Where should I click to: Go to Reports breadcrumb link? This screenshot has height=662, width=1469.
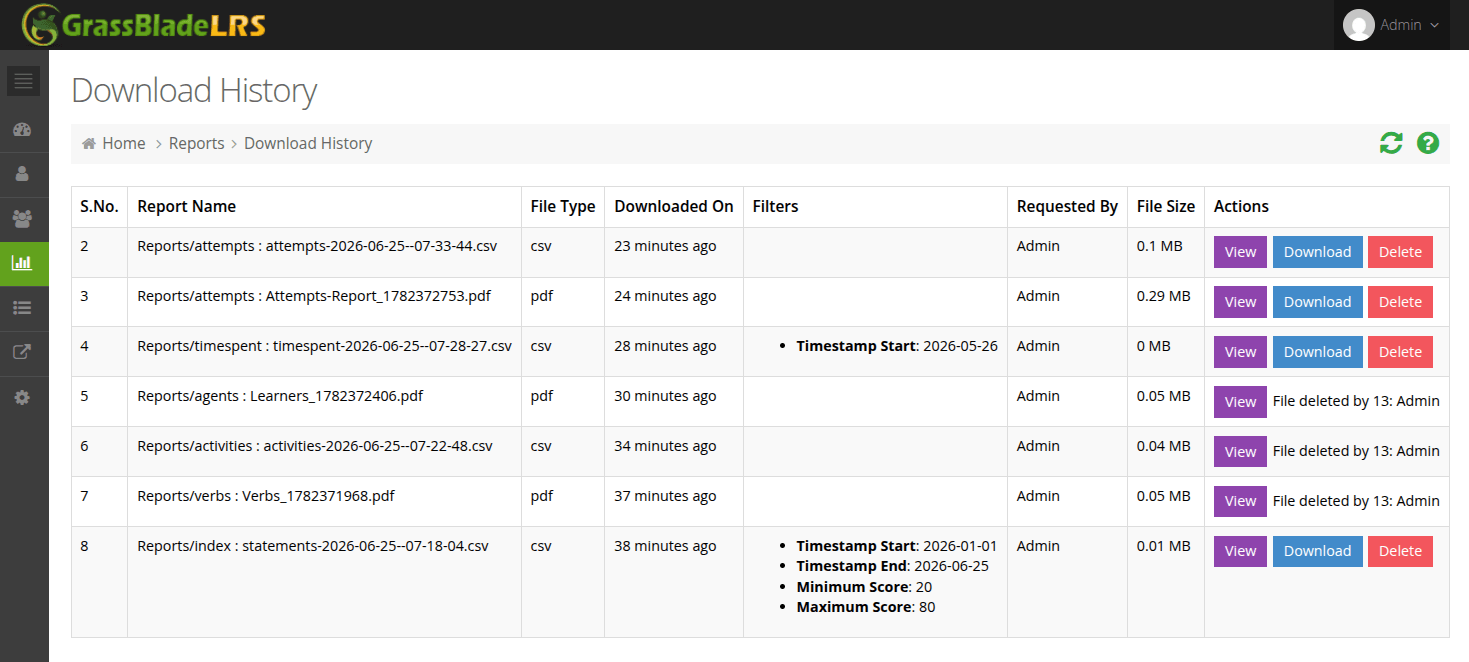197,143
